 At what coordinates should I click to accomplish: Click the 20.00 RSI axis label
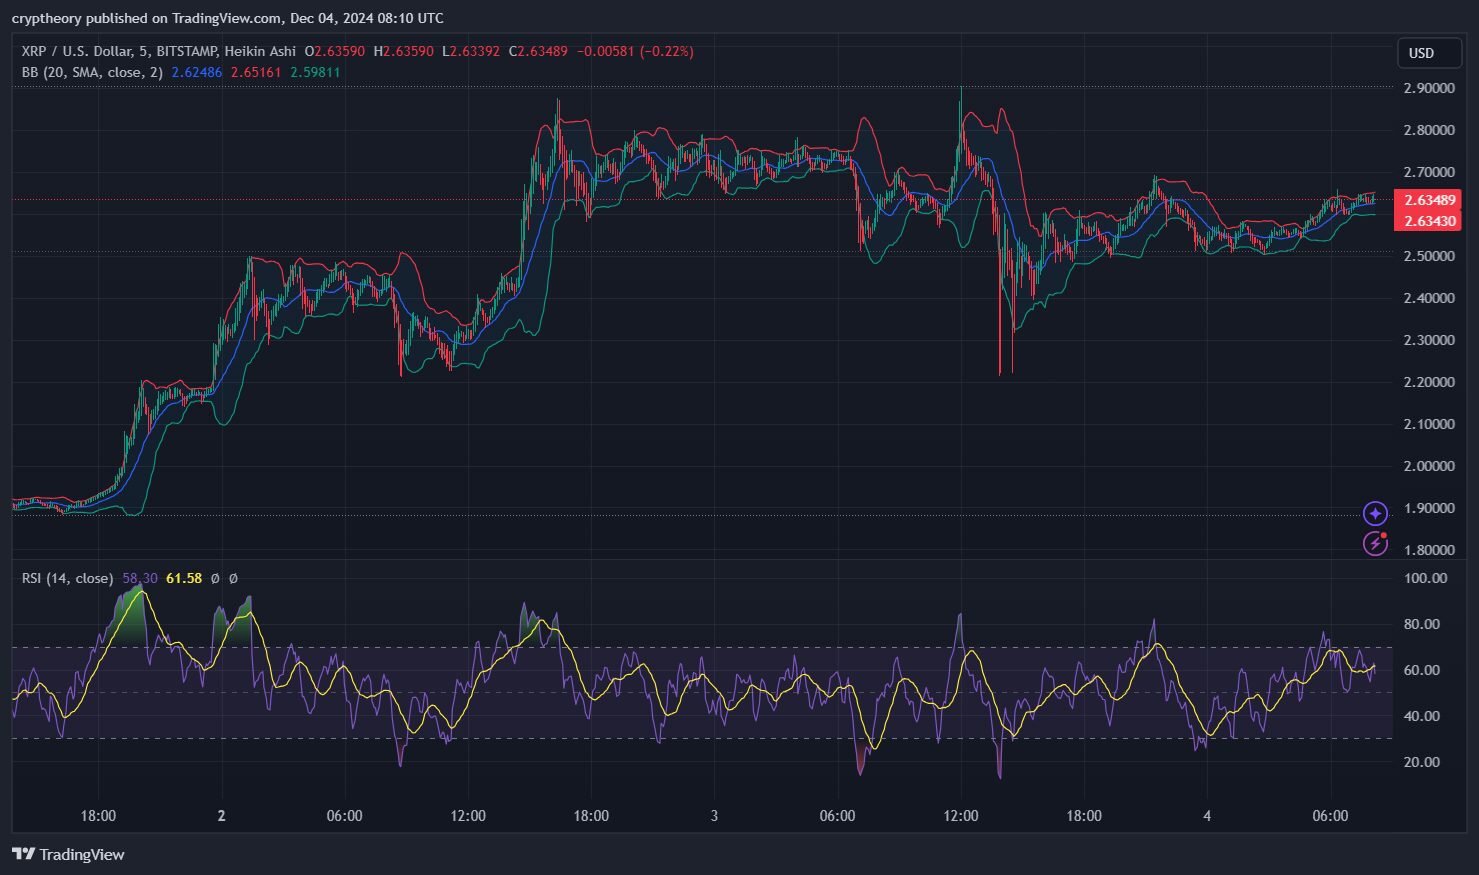1422,762
